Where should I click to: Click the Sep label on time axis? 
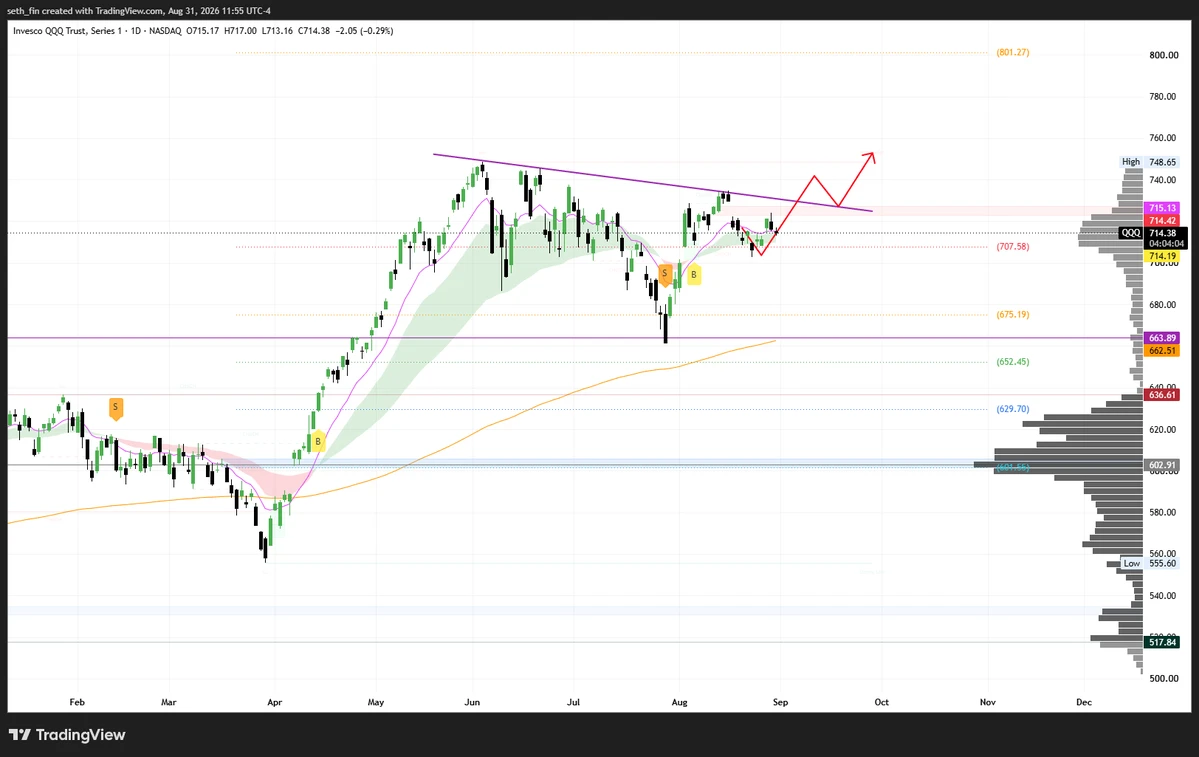780,702
